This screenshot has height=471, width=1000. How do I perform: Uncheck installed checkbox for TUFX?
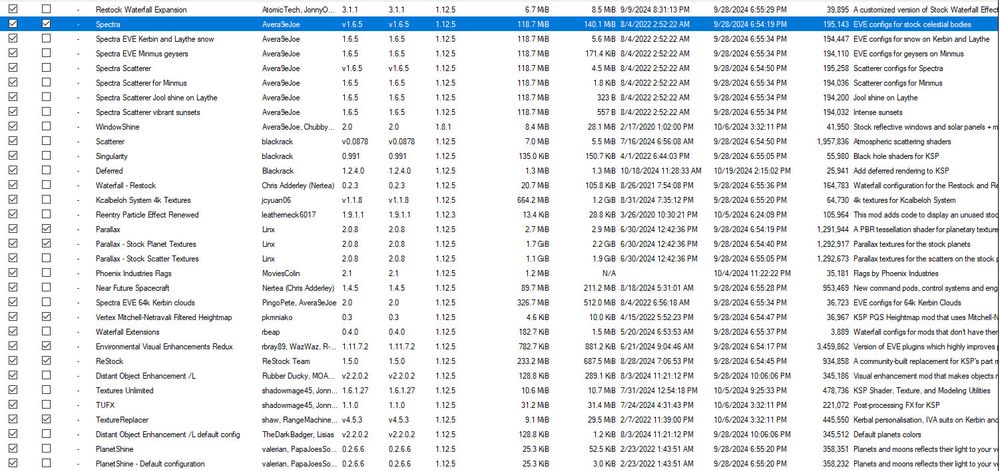pos(13,405)
